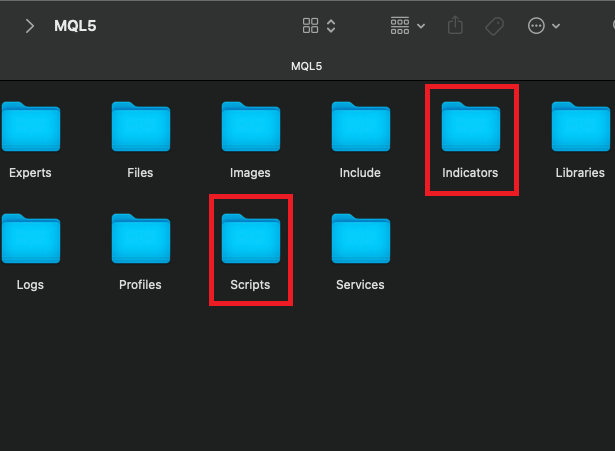Image resolution: width=615 pixels, height=451 pixels.
Task: Select the Services folder
Action: [x=360, y=239]
